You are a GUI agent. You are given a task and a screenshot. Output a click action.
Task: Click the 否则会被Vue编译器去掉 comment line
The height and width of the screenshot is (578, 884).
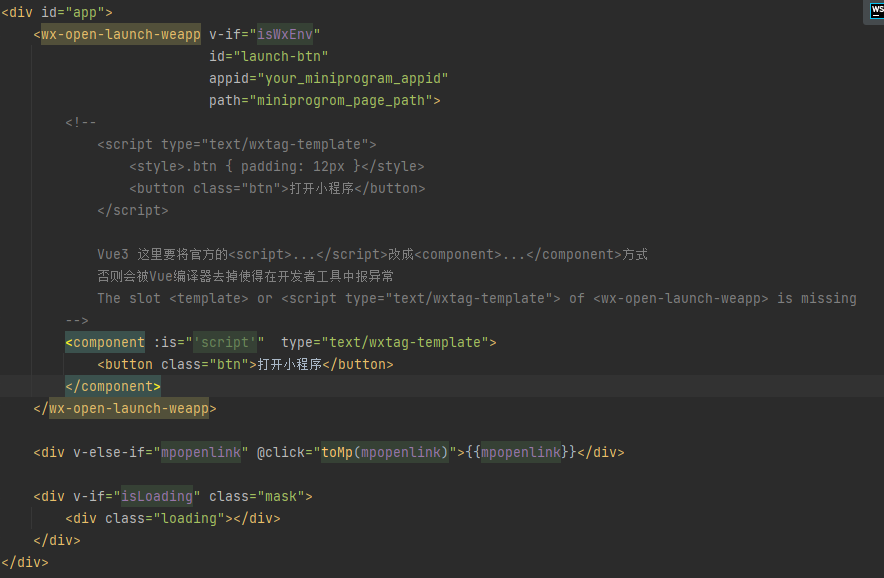point(245,276)
